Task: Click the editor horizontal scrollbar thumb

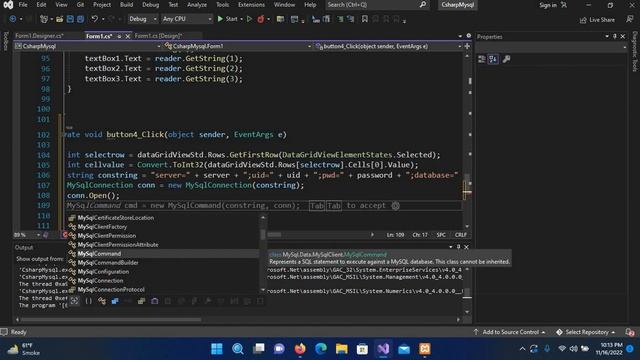Action: coord(274,235)
